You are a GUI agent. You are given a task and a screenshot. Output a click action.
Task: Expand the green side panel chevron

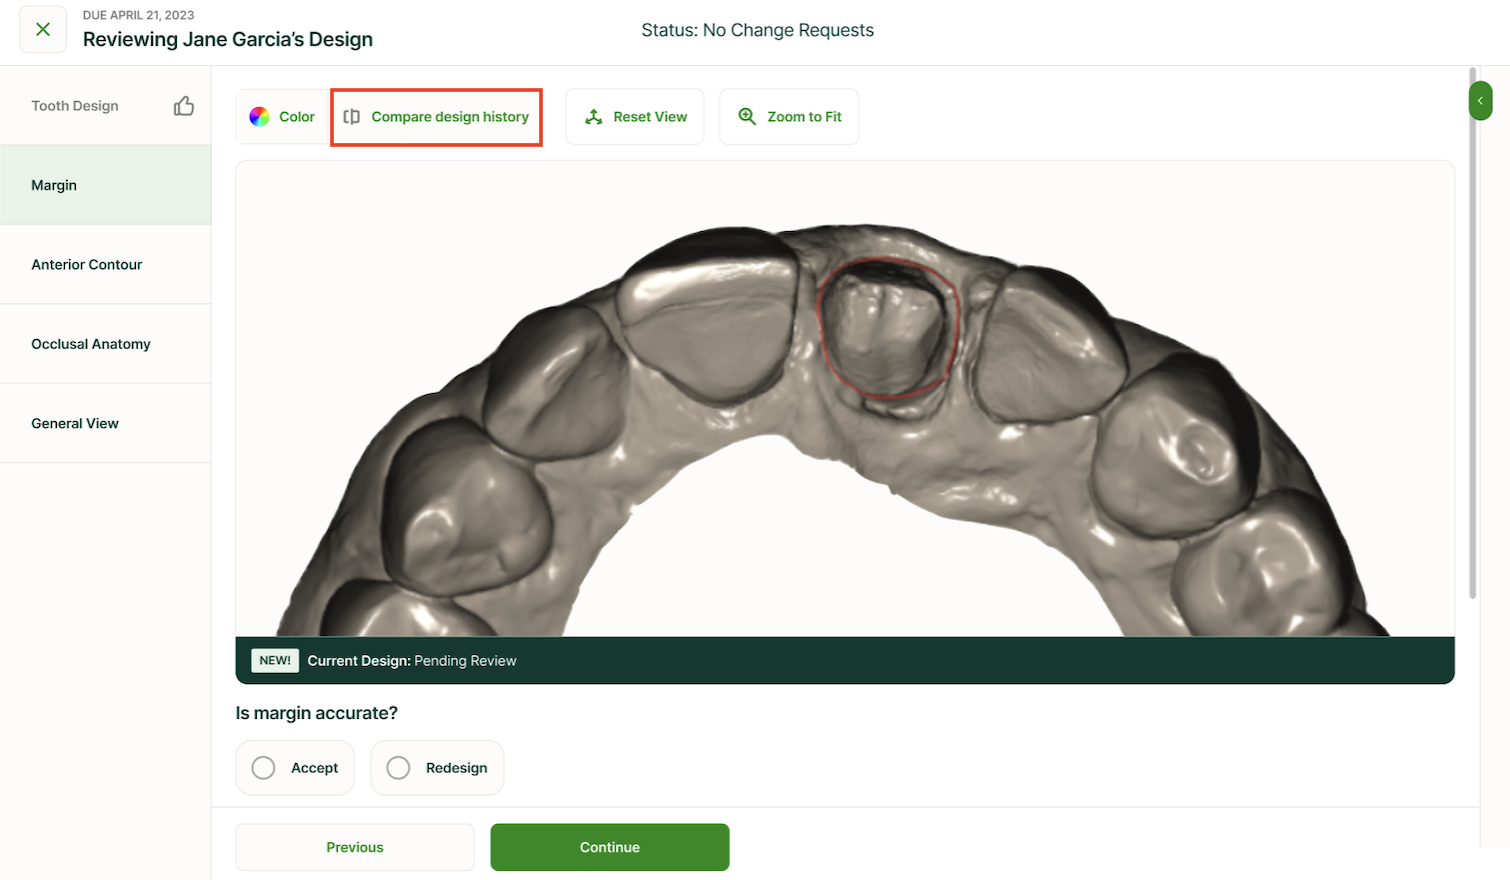[x=1480, y=101]
